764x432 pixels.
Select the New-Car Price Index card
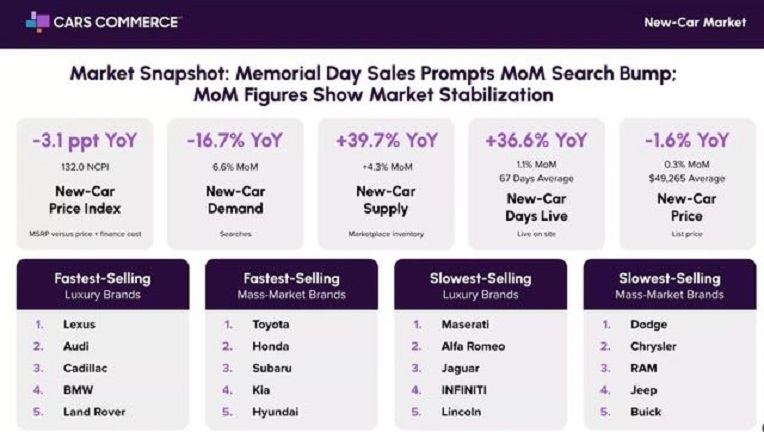click(85, 184)
